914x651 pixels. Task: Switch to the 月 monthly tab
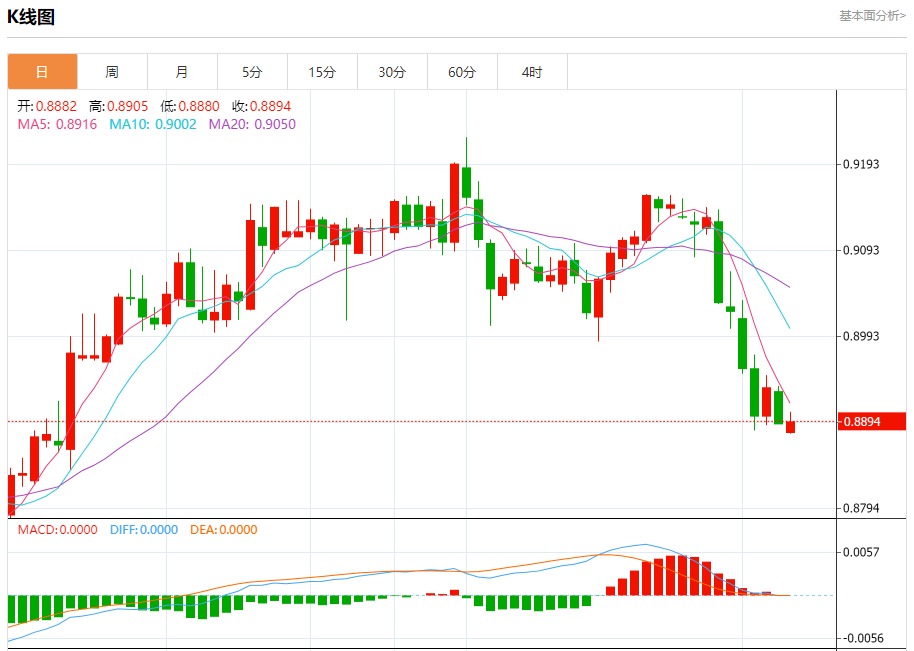pos(182,72)
